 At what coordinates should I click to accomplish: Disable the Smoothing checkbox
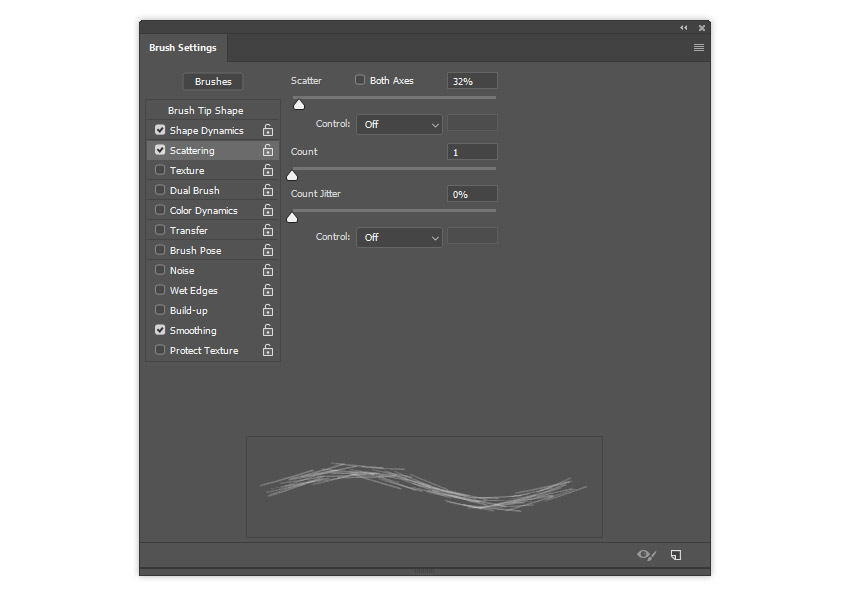click(160, 330)
